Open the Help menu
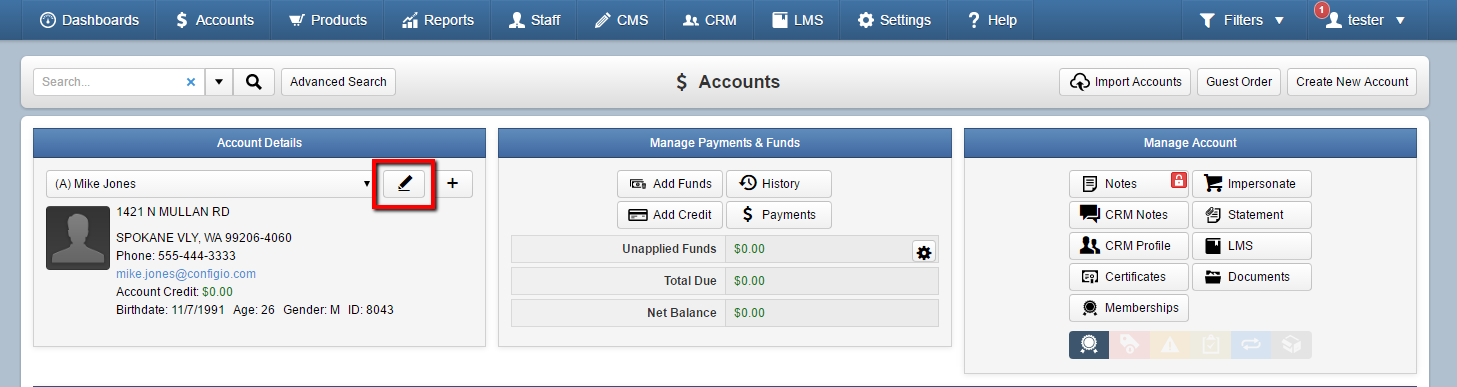This screenshot has width=1457, height=387. [992, 20]
